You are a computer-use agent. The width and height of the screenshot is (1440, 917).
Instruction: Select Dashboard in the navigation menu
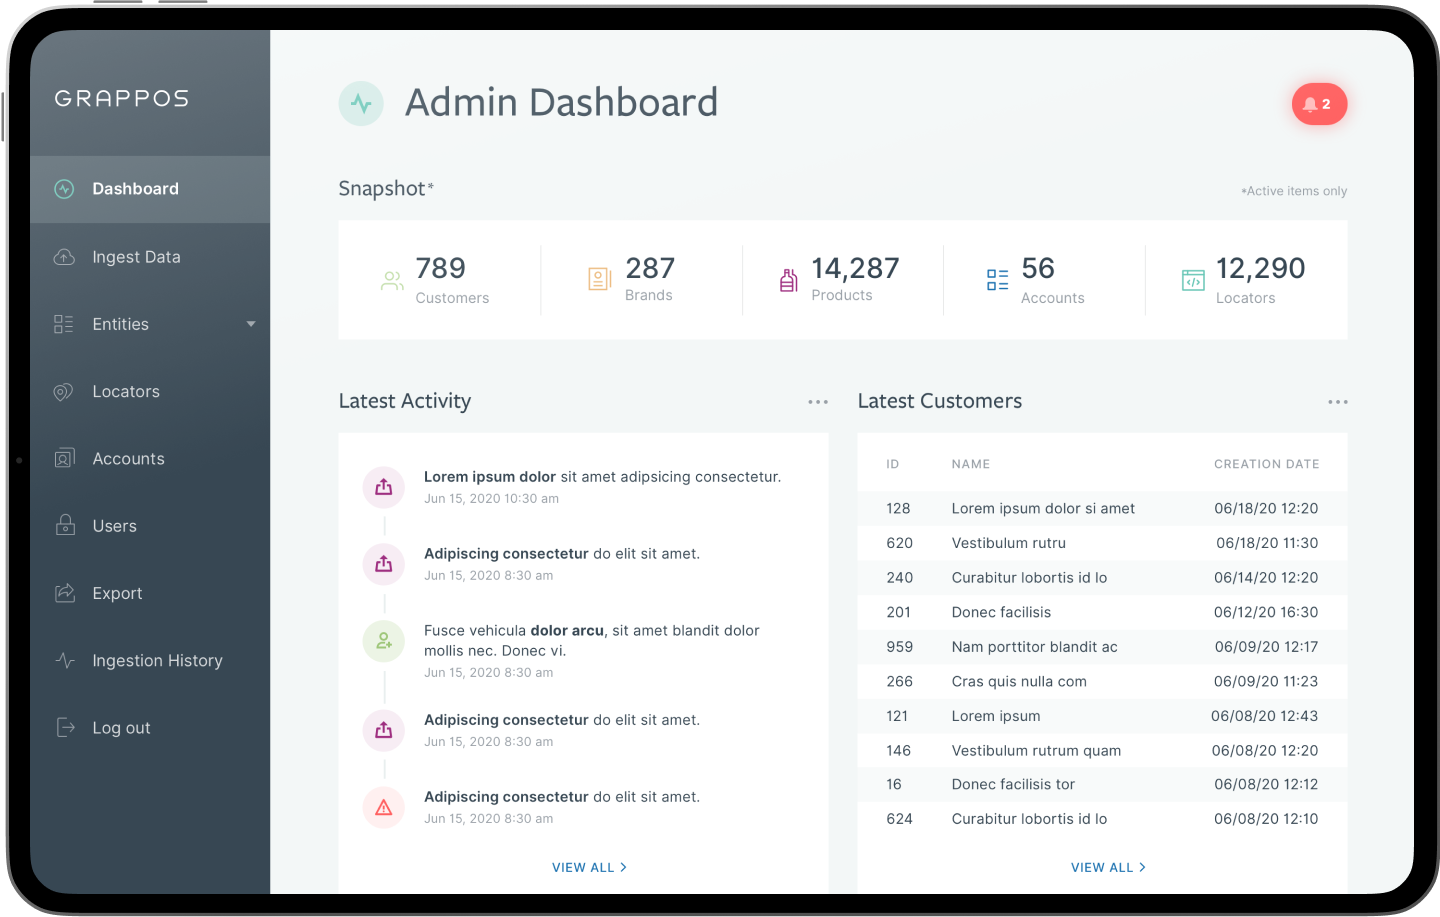coord(136,188)
